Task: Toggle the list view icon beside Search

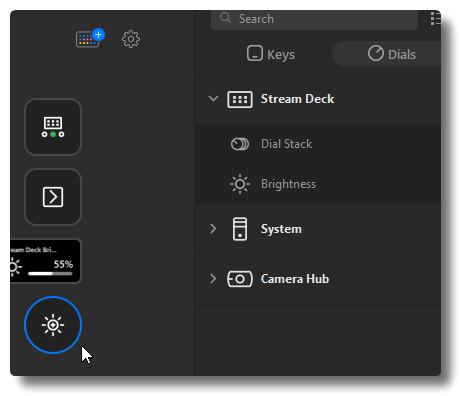Action: click(x=435, y=19)
